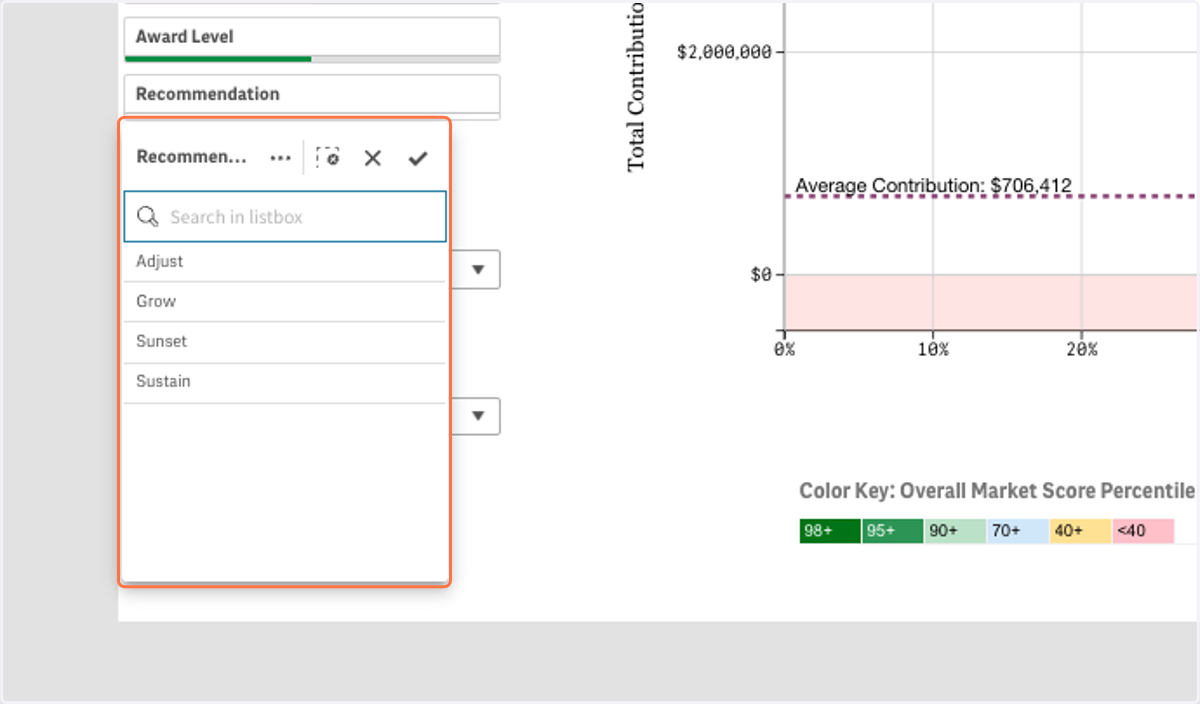The height and width of the screenshot is (704, 1200).
Task: Click the 40+ yellow color key
Action: coord(1080,531)
